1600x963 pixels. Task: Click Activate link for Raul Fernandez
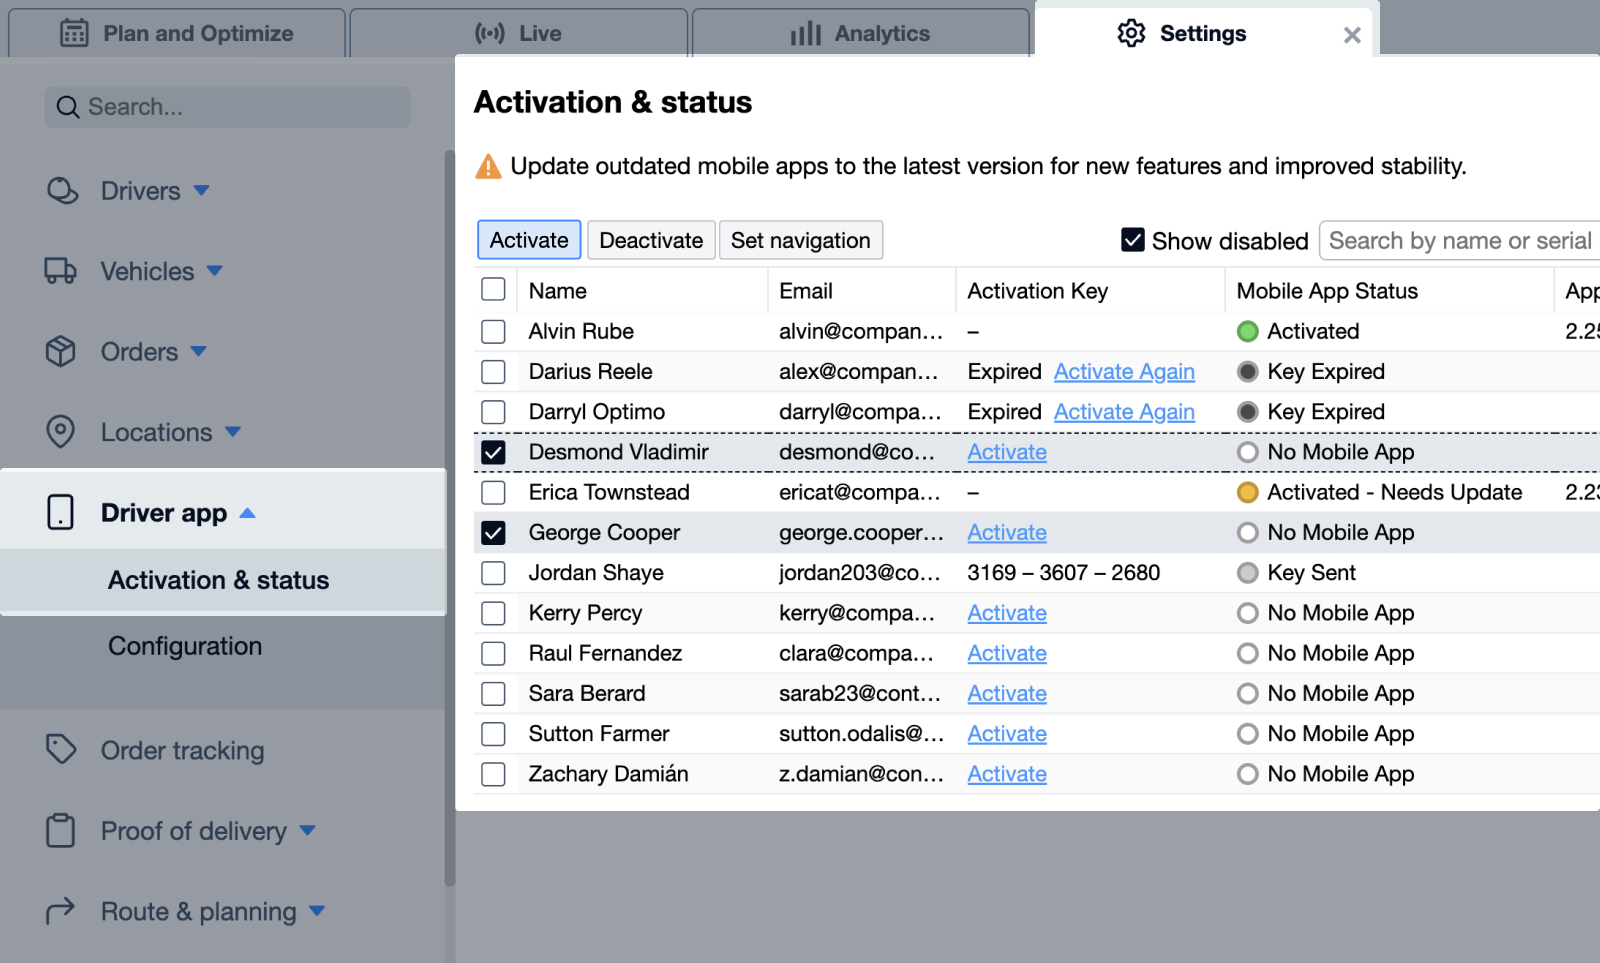tap(1007, 653)
